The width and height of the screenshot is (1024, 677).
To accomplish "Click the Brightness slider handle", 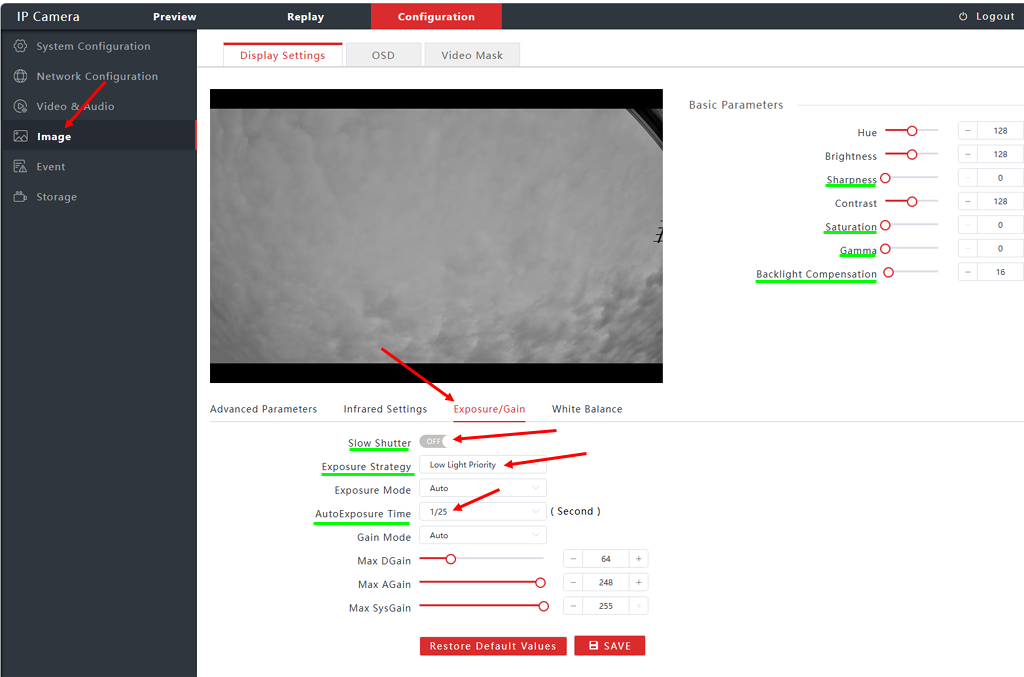I will pos(912,154).
